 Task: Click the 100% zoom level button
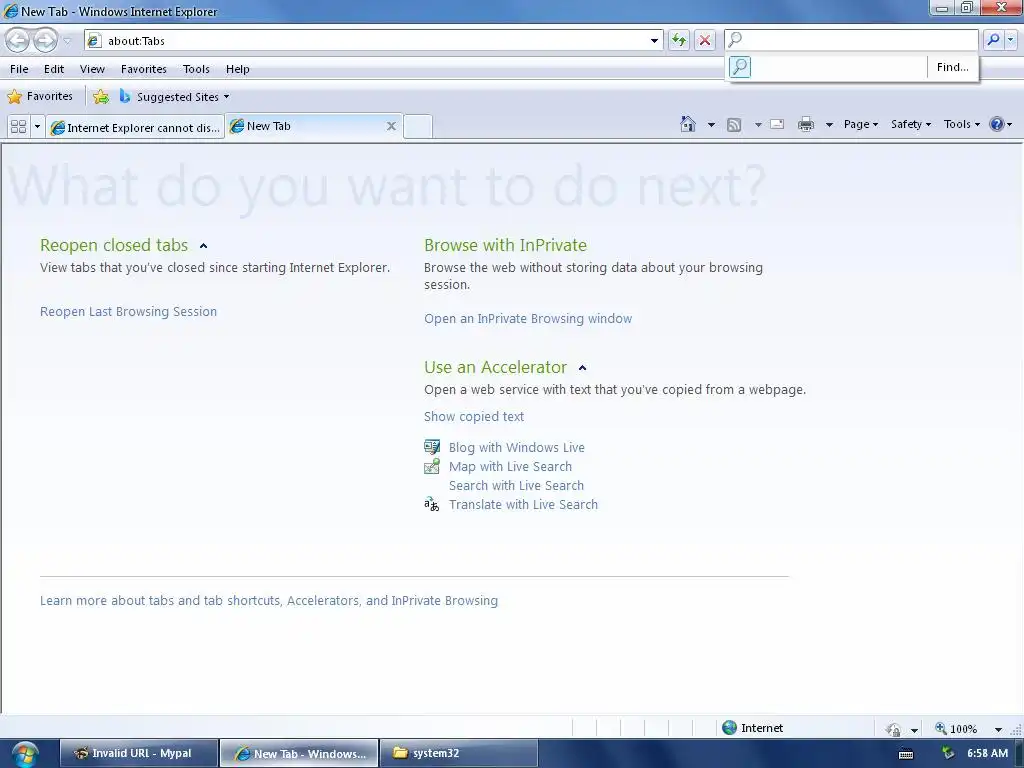pos(956,728)
